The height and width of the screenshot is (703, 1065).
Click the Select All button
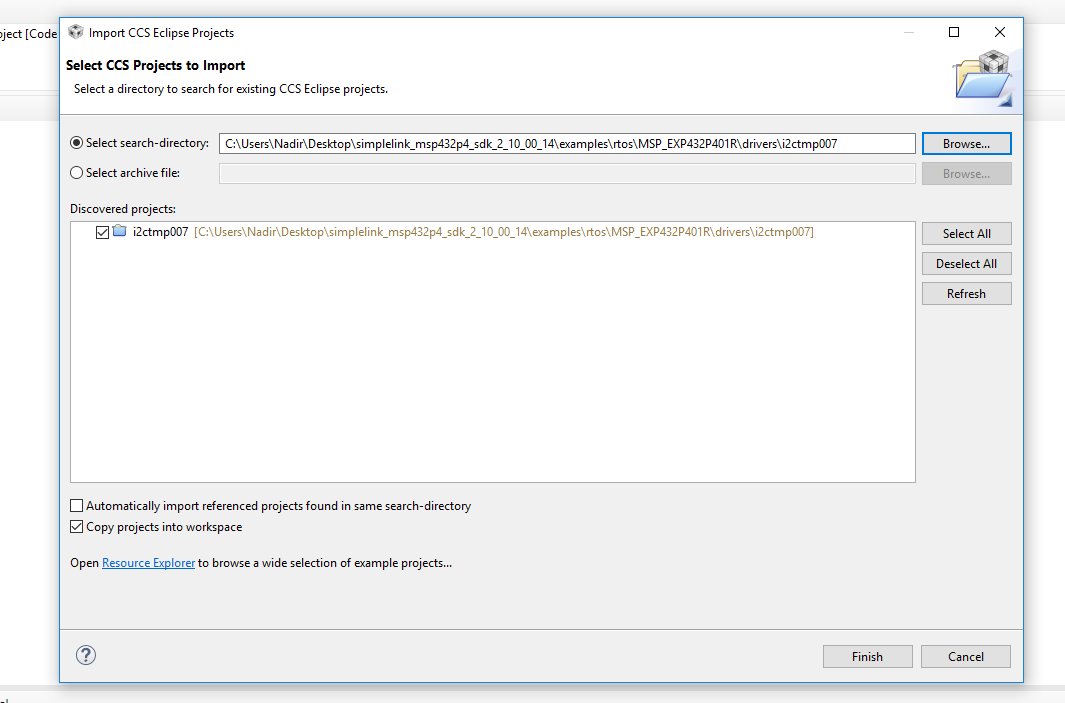coord(966,233)
